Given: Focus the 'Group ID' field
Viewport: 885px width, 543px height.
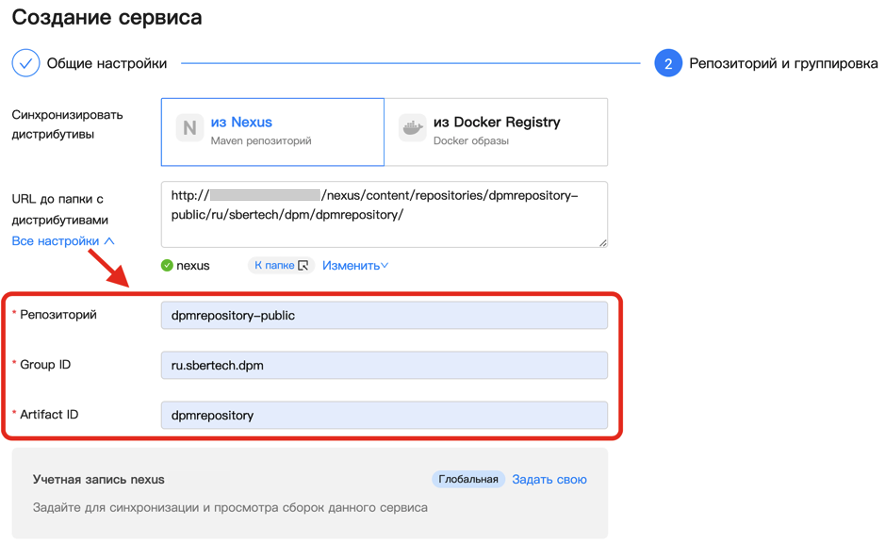Looking at the screenshot, I should tap(383, 365).
